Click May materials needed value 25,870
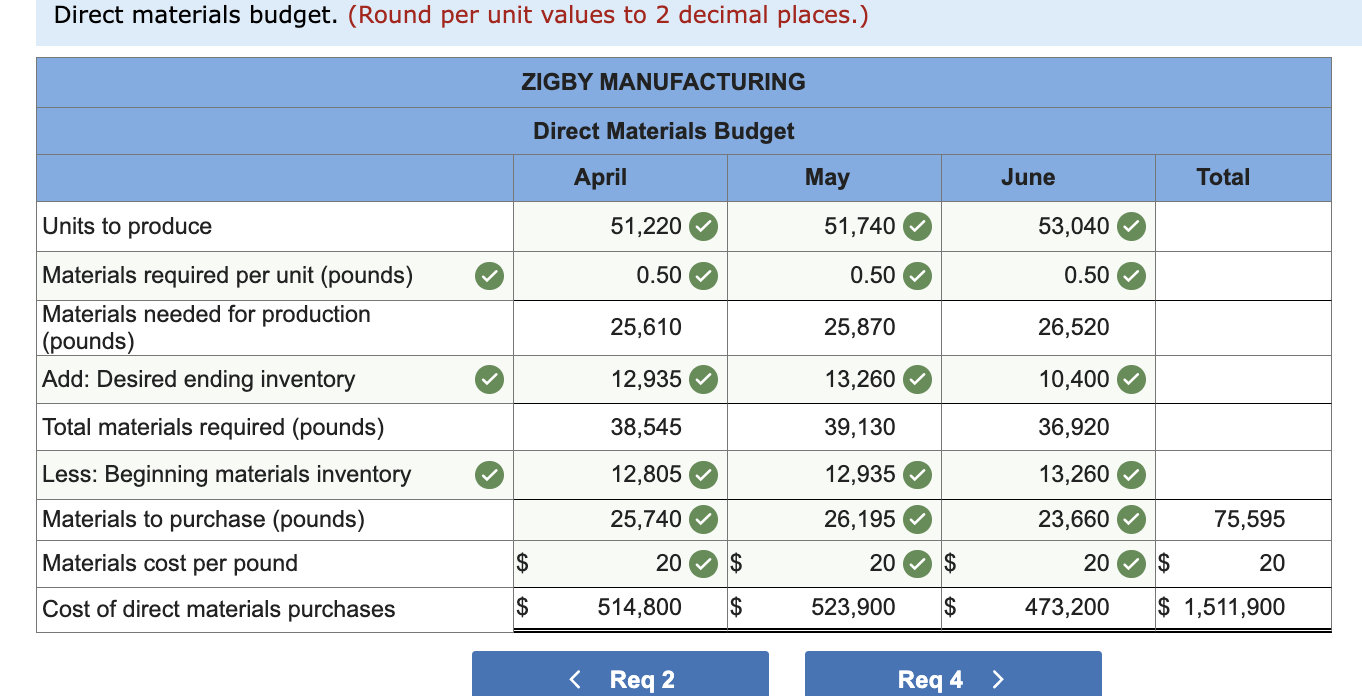The width and height of the screenshot is (1362, 696). point(860,327)
